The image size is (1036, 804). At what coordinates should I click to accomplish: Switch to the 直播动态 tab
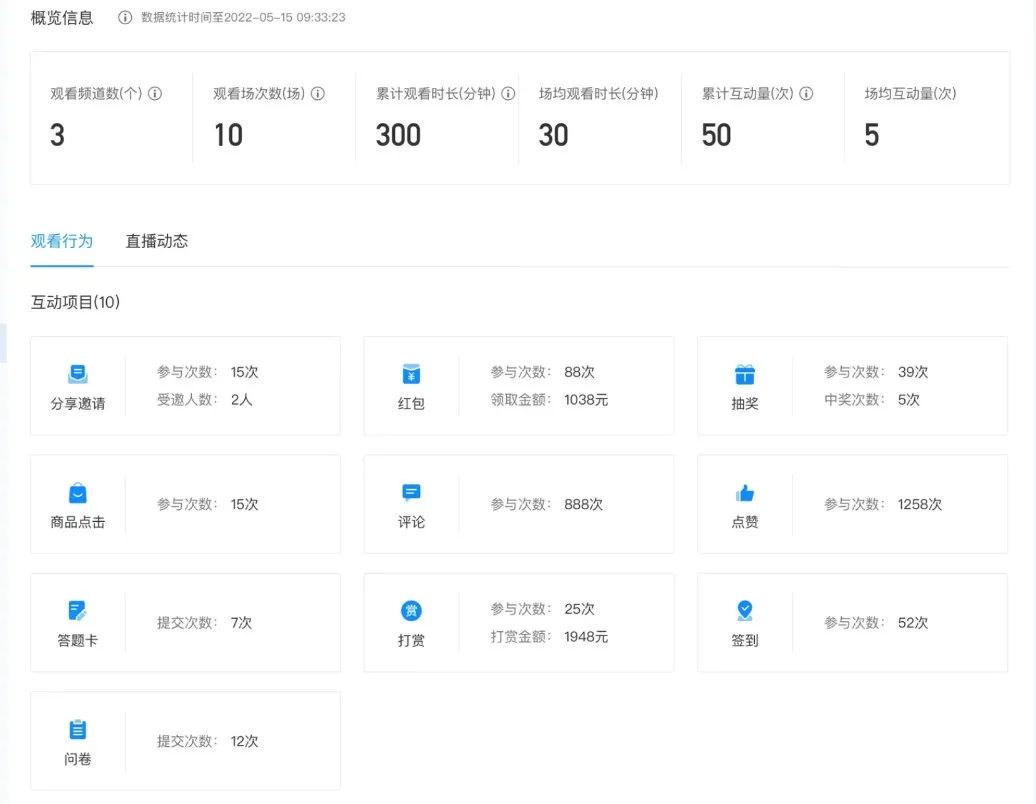point(156,241)
